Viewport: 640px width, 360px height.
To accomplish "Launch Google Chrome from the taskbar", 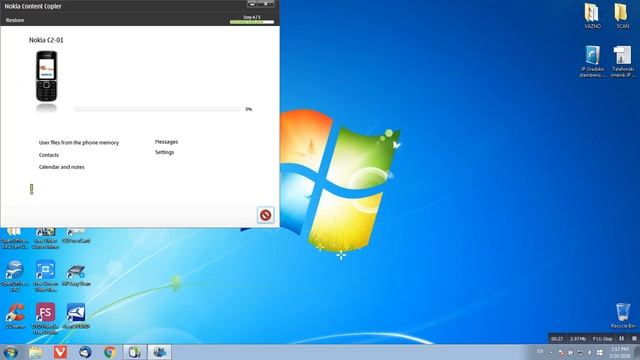I will point(110,352).
